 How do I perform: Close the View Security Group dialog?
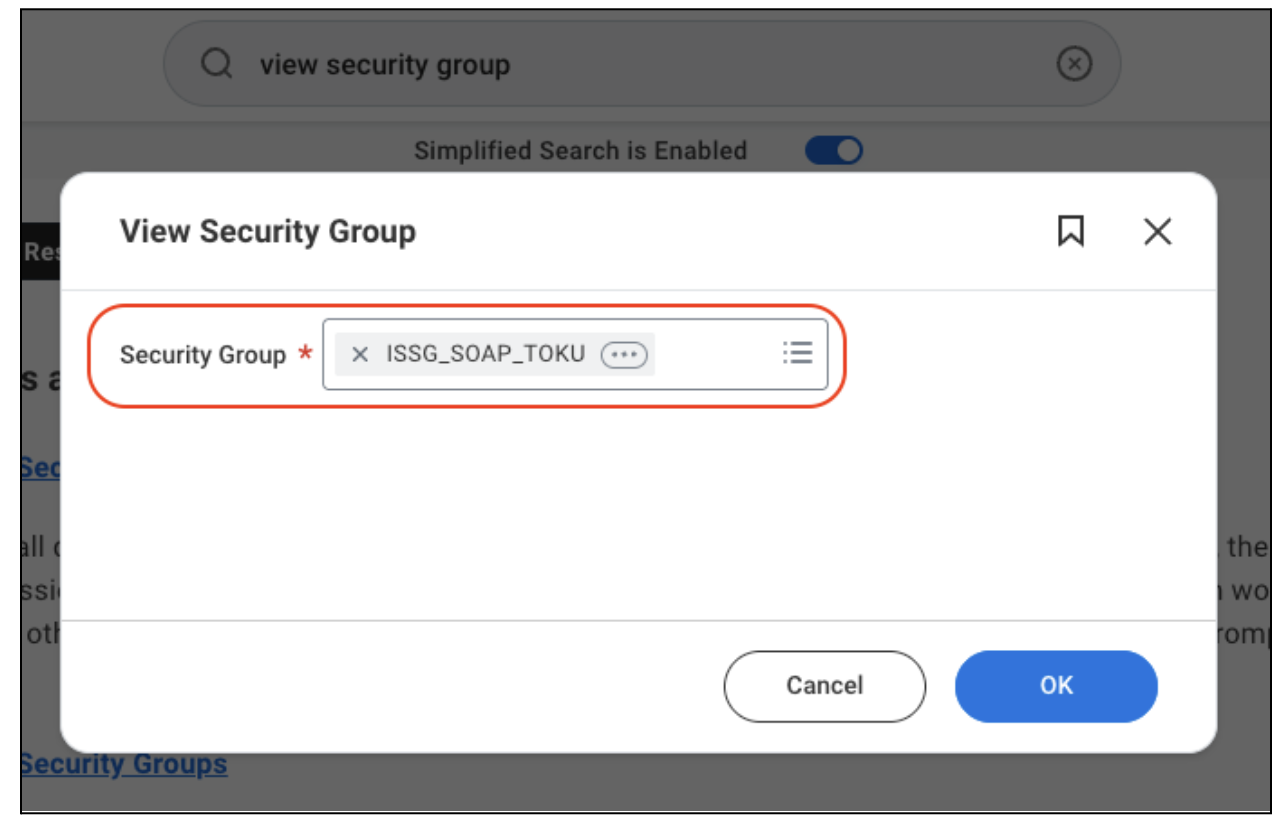click(1157, 232)
